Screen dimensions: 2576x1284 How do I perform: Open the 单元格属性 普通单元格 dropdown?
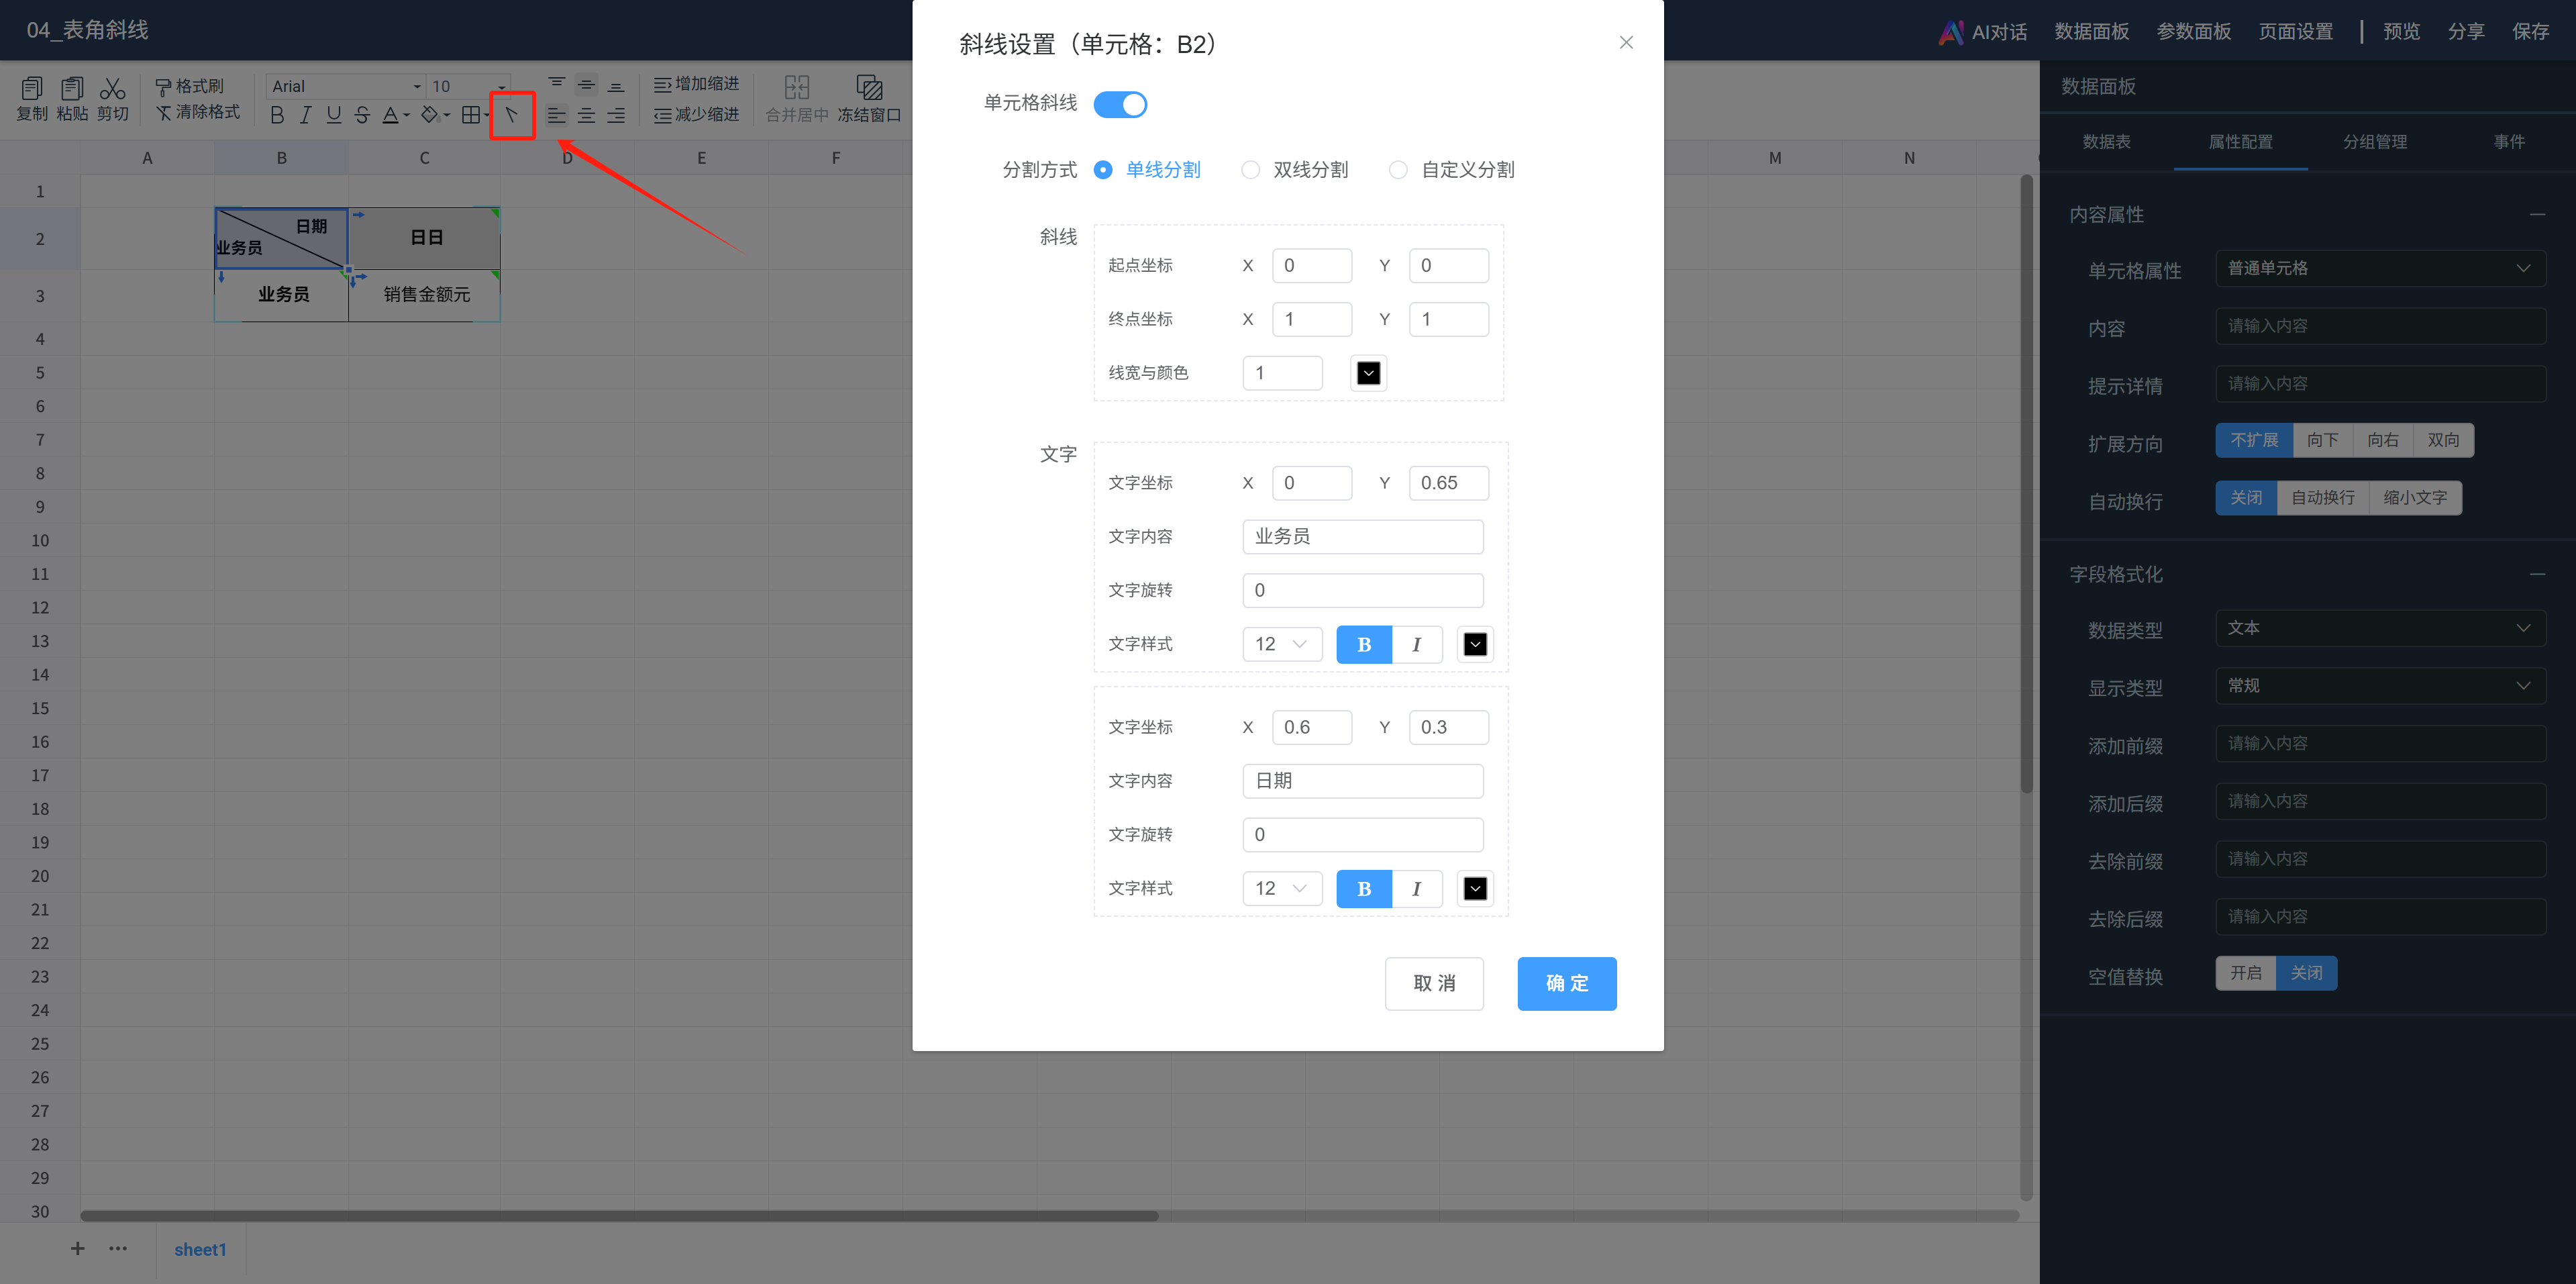click(x=2380, y=268)
